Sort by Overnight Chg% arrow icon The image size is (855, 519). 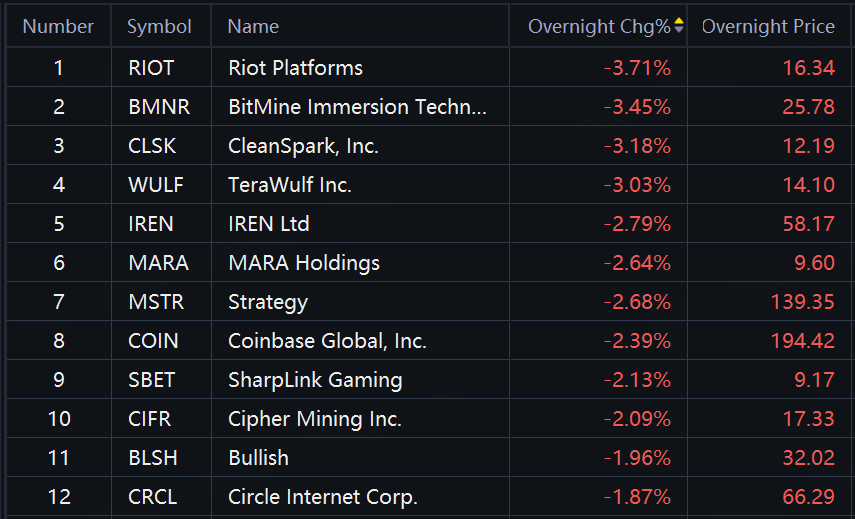point(680,26)
